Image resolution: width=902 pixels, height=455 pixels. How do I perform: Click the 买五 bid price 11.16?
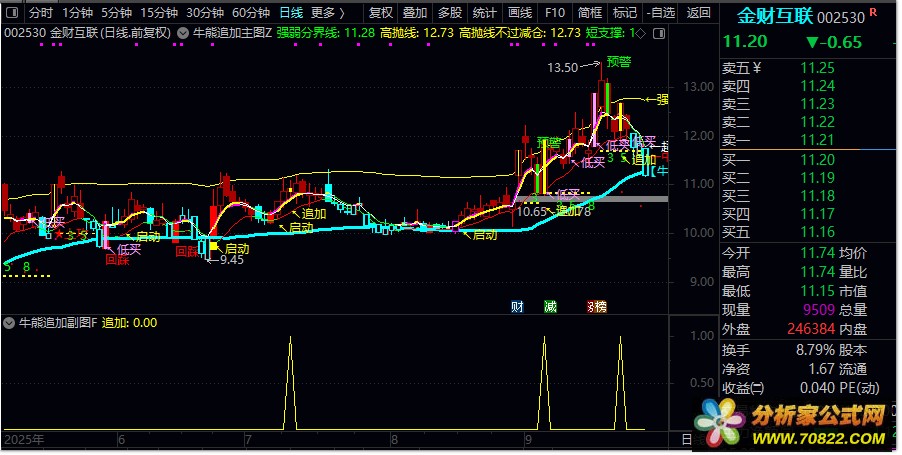[x=817, y=232]
